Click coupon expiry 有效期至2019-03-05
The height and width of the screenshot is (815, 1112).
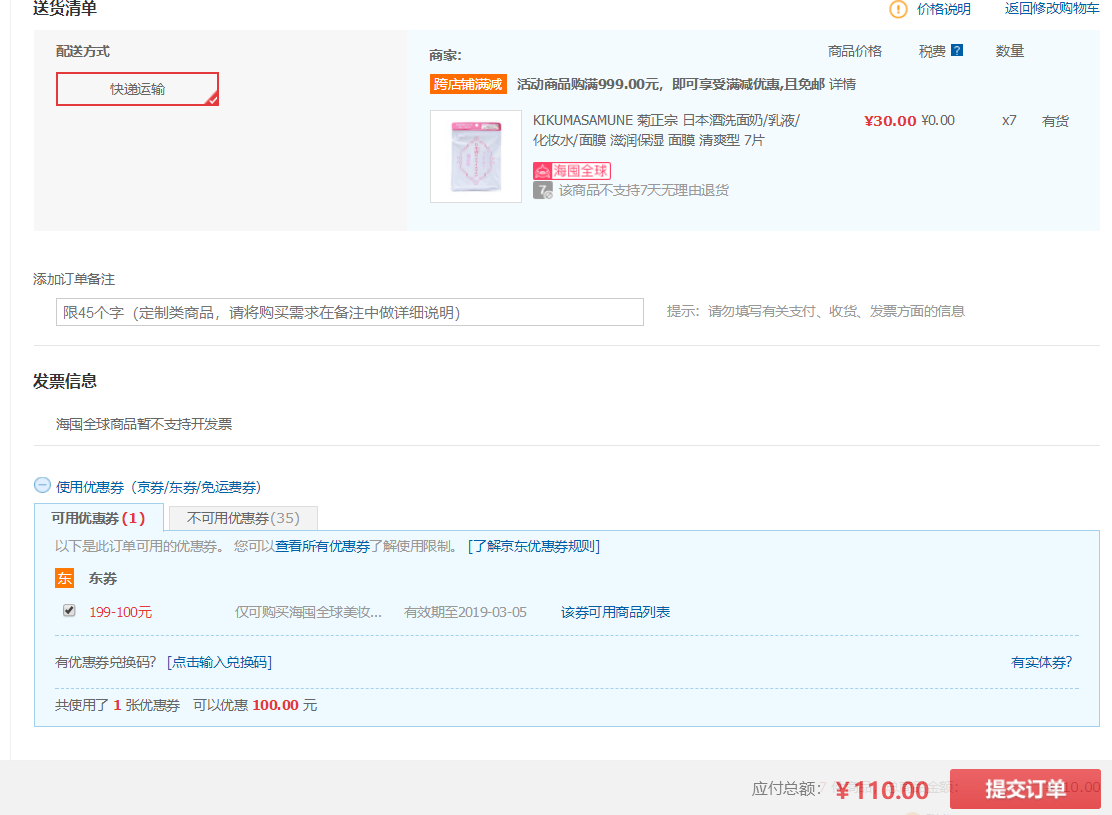pyautogui.click(x=465, y=612)
